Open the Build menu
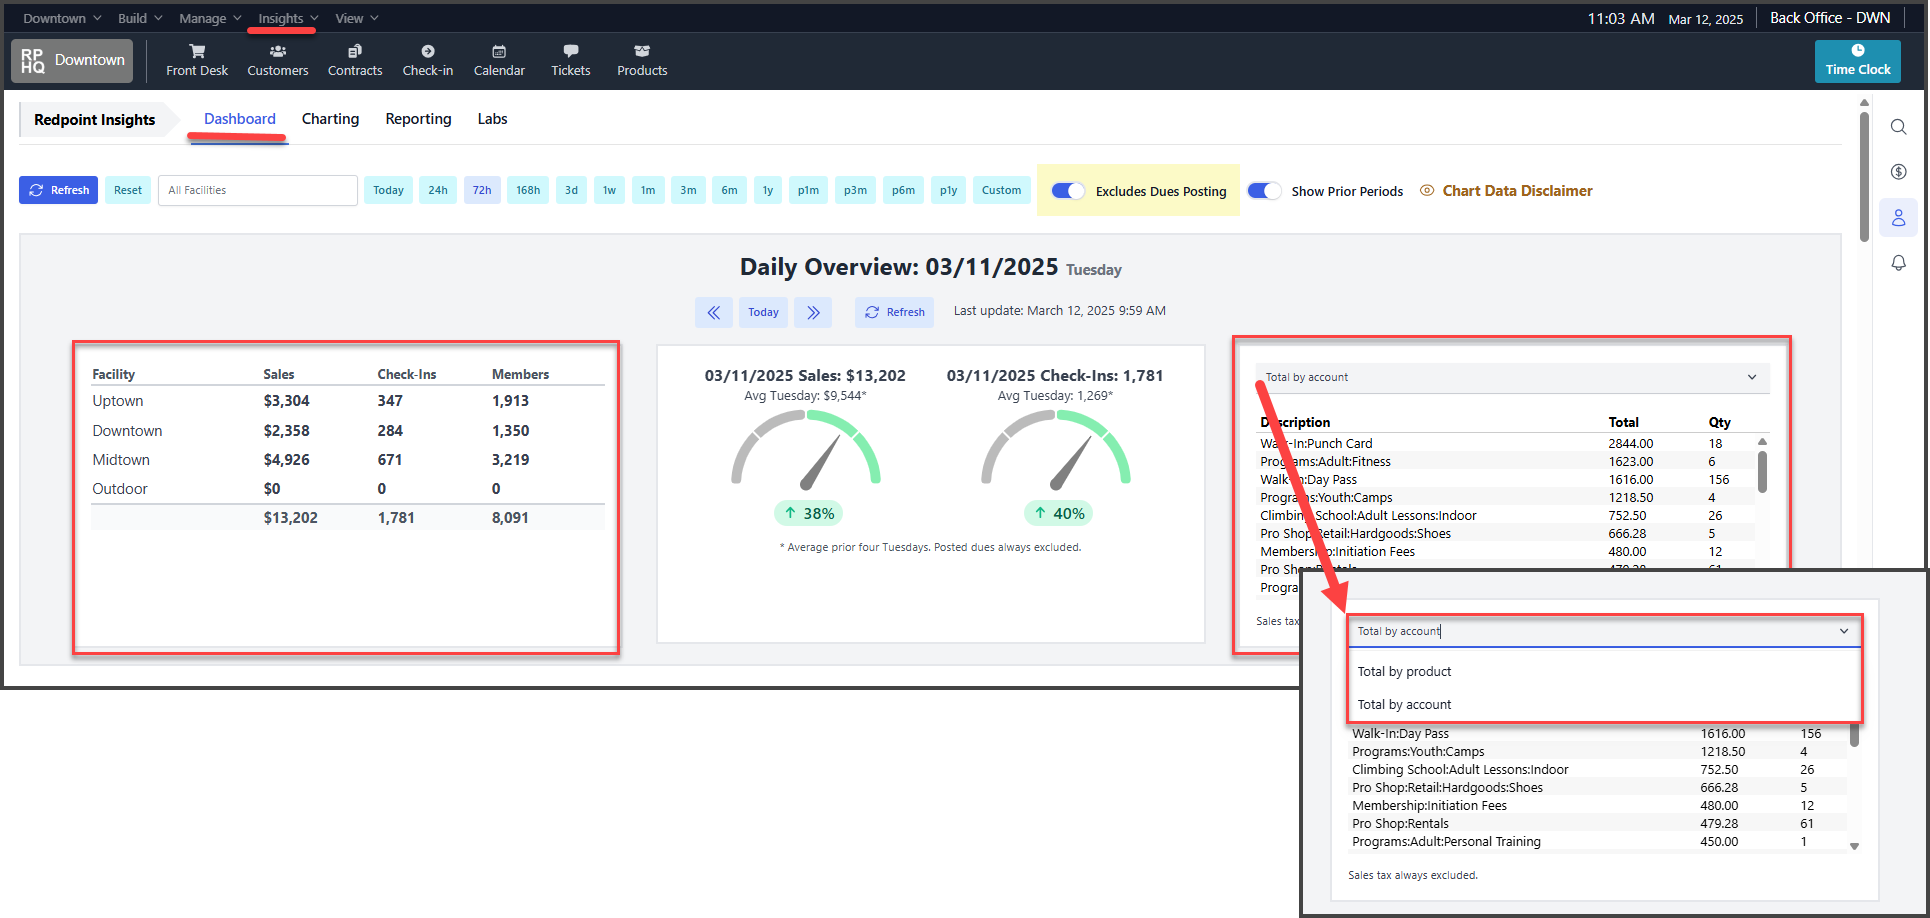 pyautogui.click(x=140, y=18)
